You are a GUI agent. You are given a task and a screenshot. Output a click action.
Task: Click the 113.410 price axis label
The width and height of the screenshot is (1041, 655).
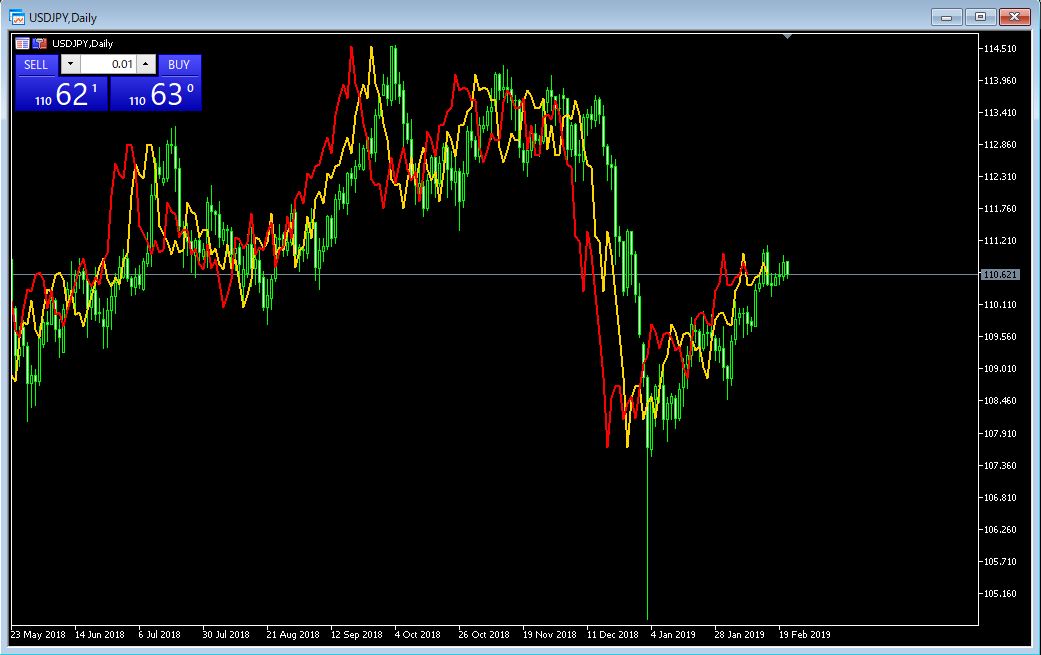(x=1000, y=112)
